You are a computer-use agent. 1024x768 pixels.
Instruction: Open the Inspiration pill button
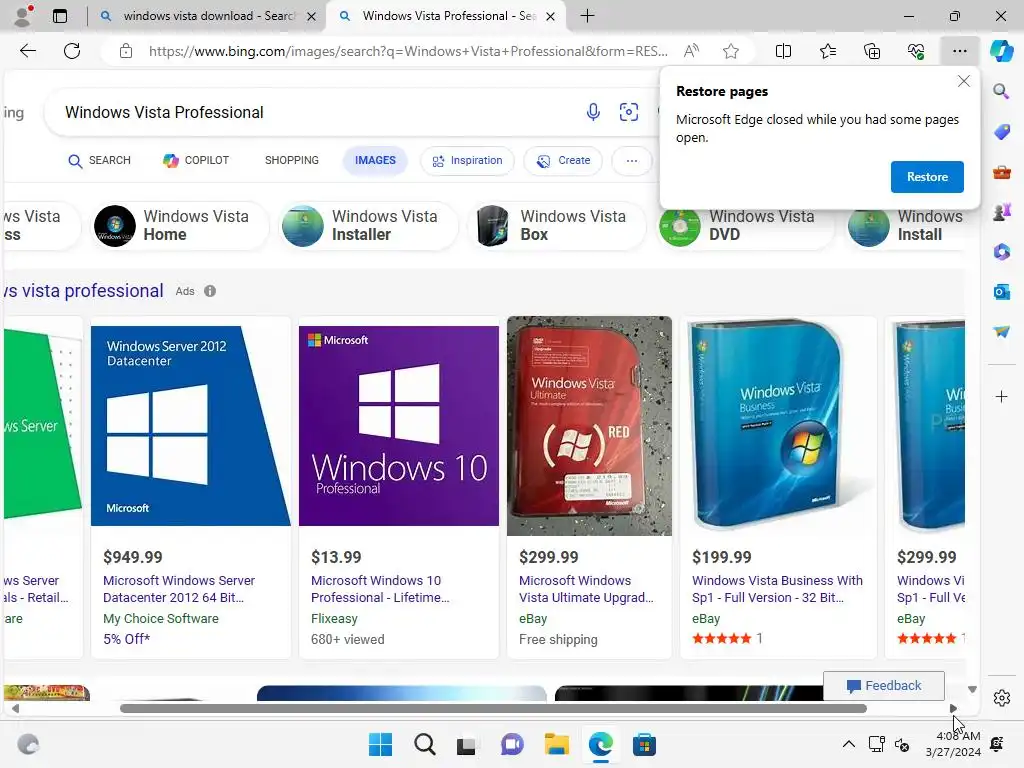click(x=468, y=161)
